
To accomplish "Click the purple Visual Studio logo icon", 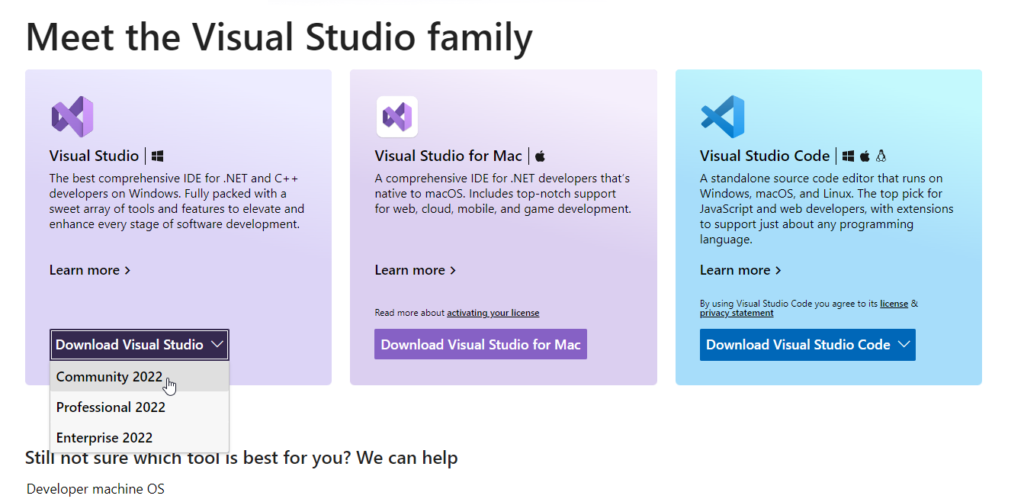I will click(x=72, y=116).
